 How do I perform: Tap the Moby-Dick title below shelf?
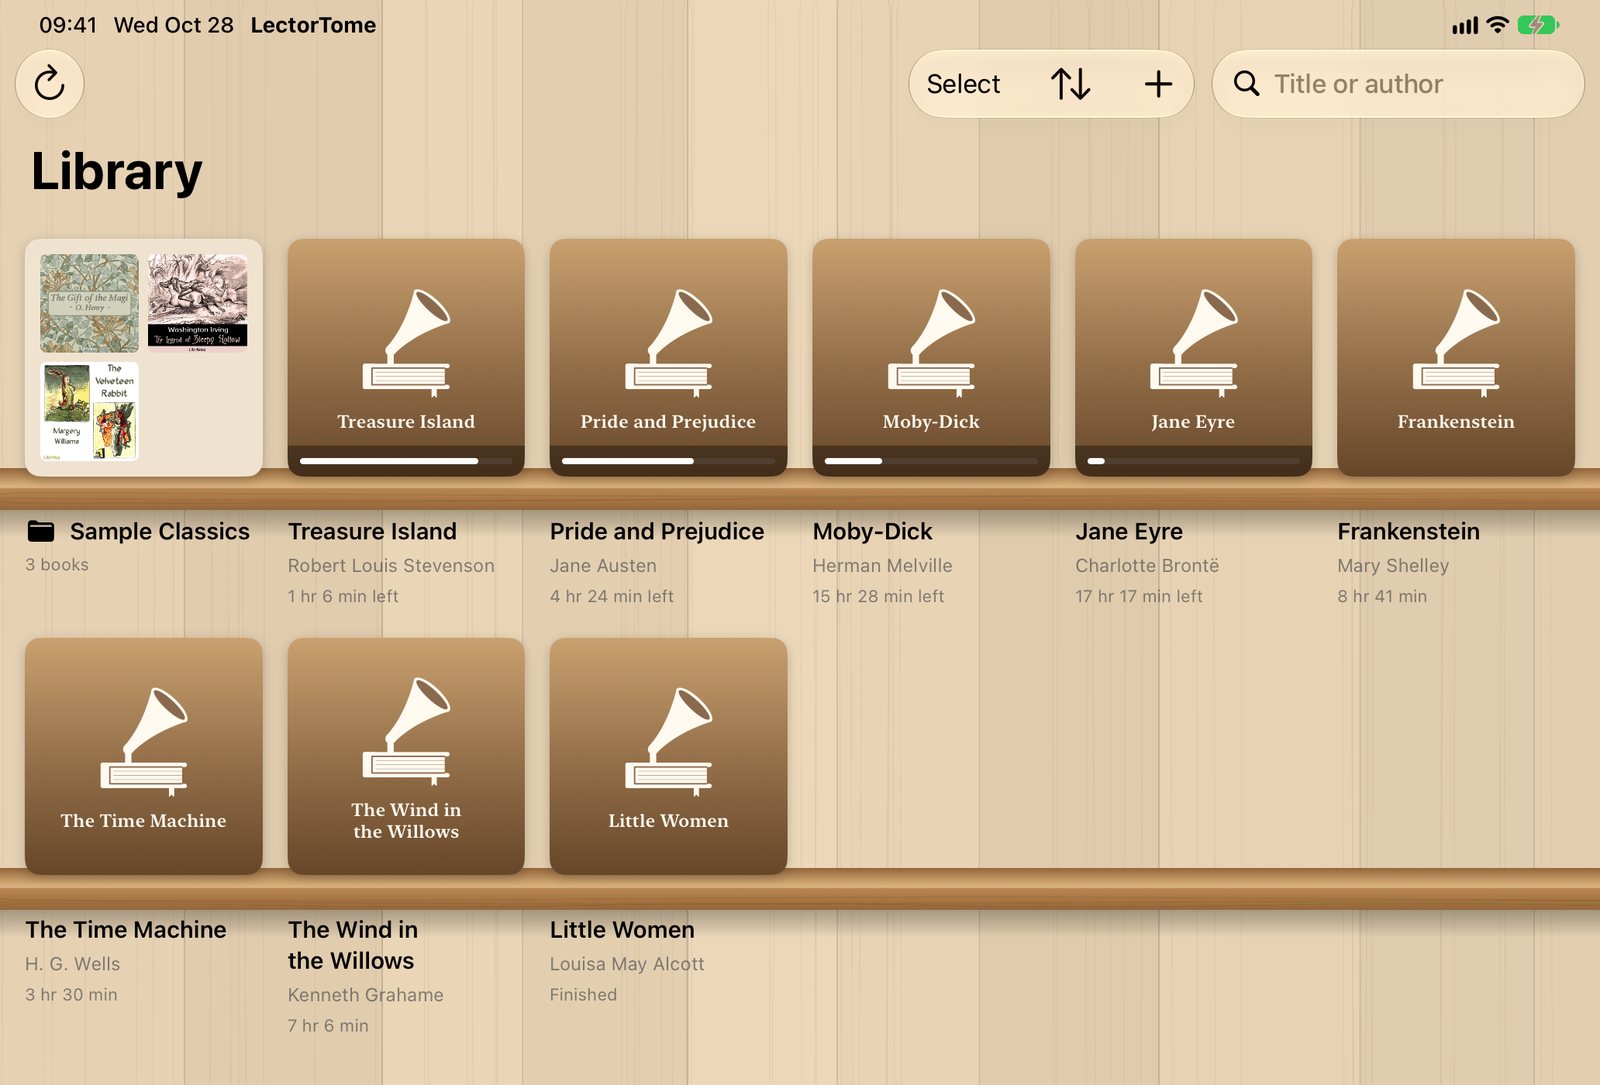(x=872, y=531)
